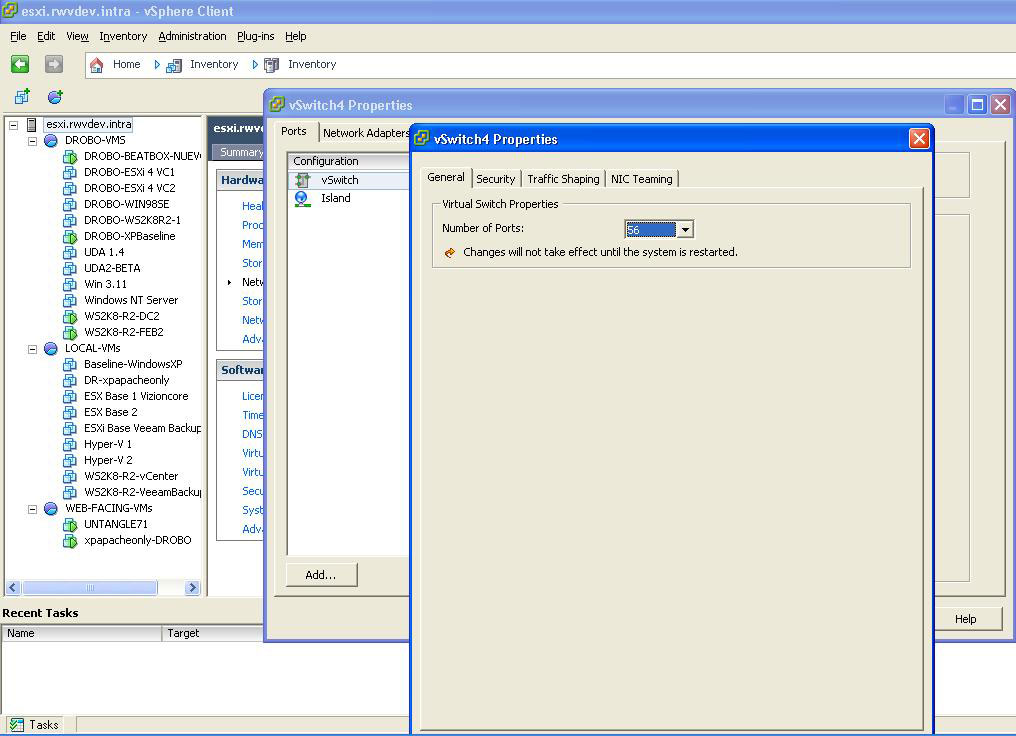The width and height of the screenshot is (1016, 736).
Task: Click the WS2K8-R2-DC2 VM icon
Action: (x=70, y=316)
